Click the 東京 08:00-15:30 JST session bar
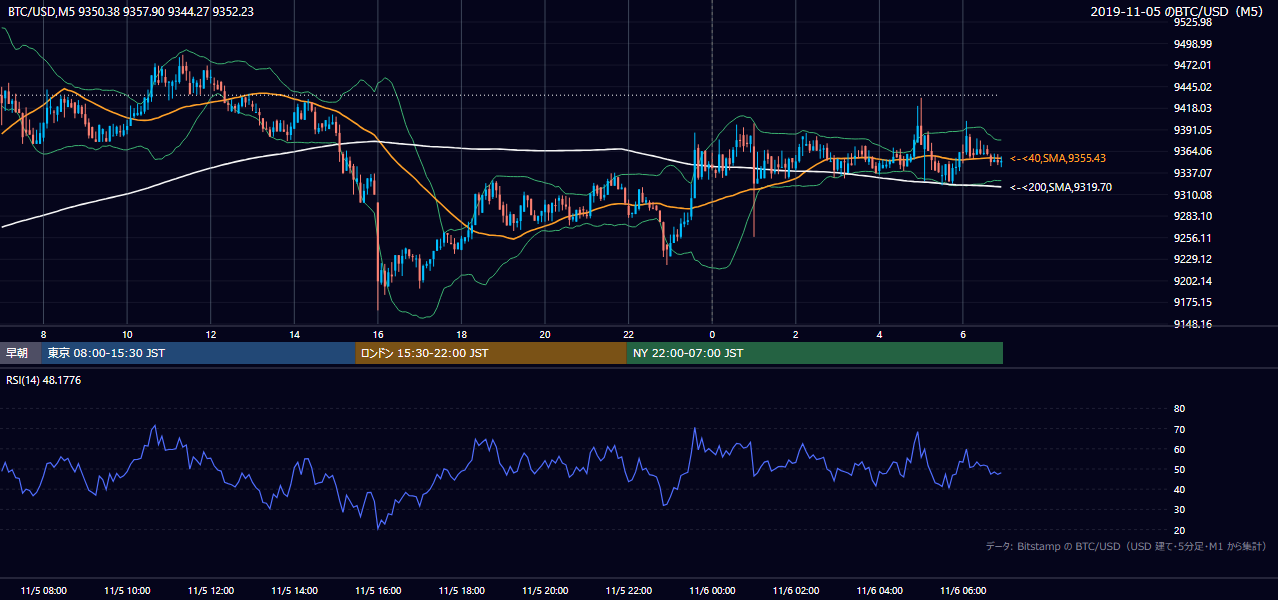This screenshot has height=600, width=1278. (x=198, y=353)
